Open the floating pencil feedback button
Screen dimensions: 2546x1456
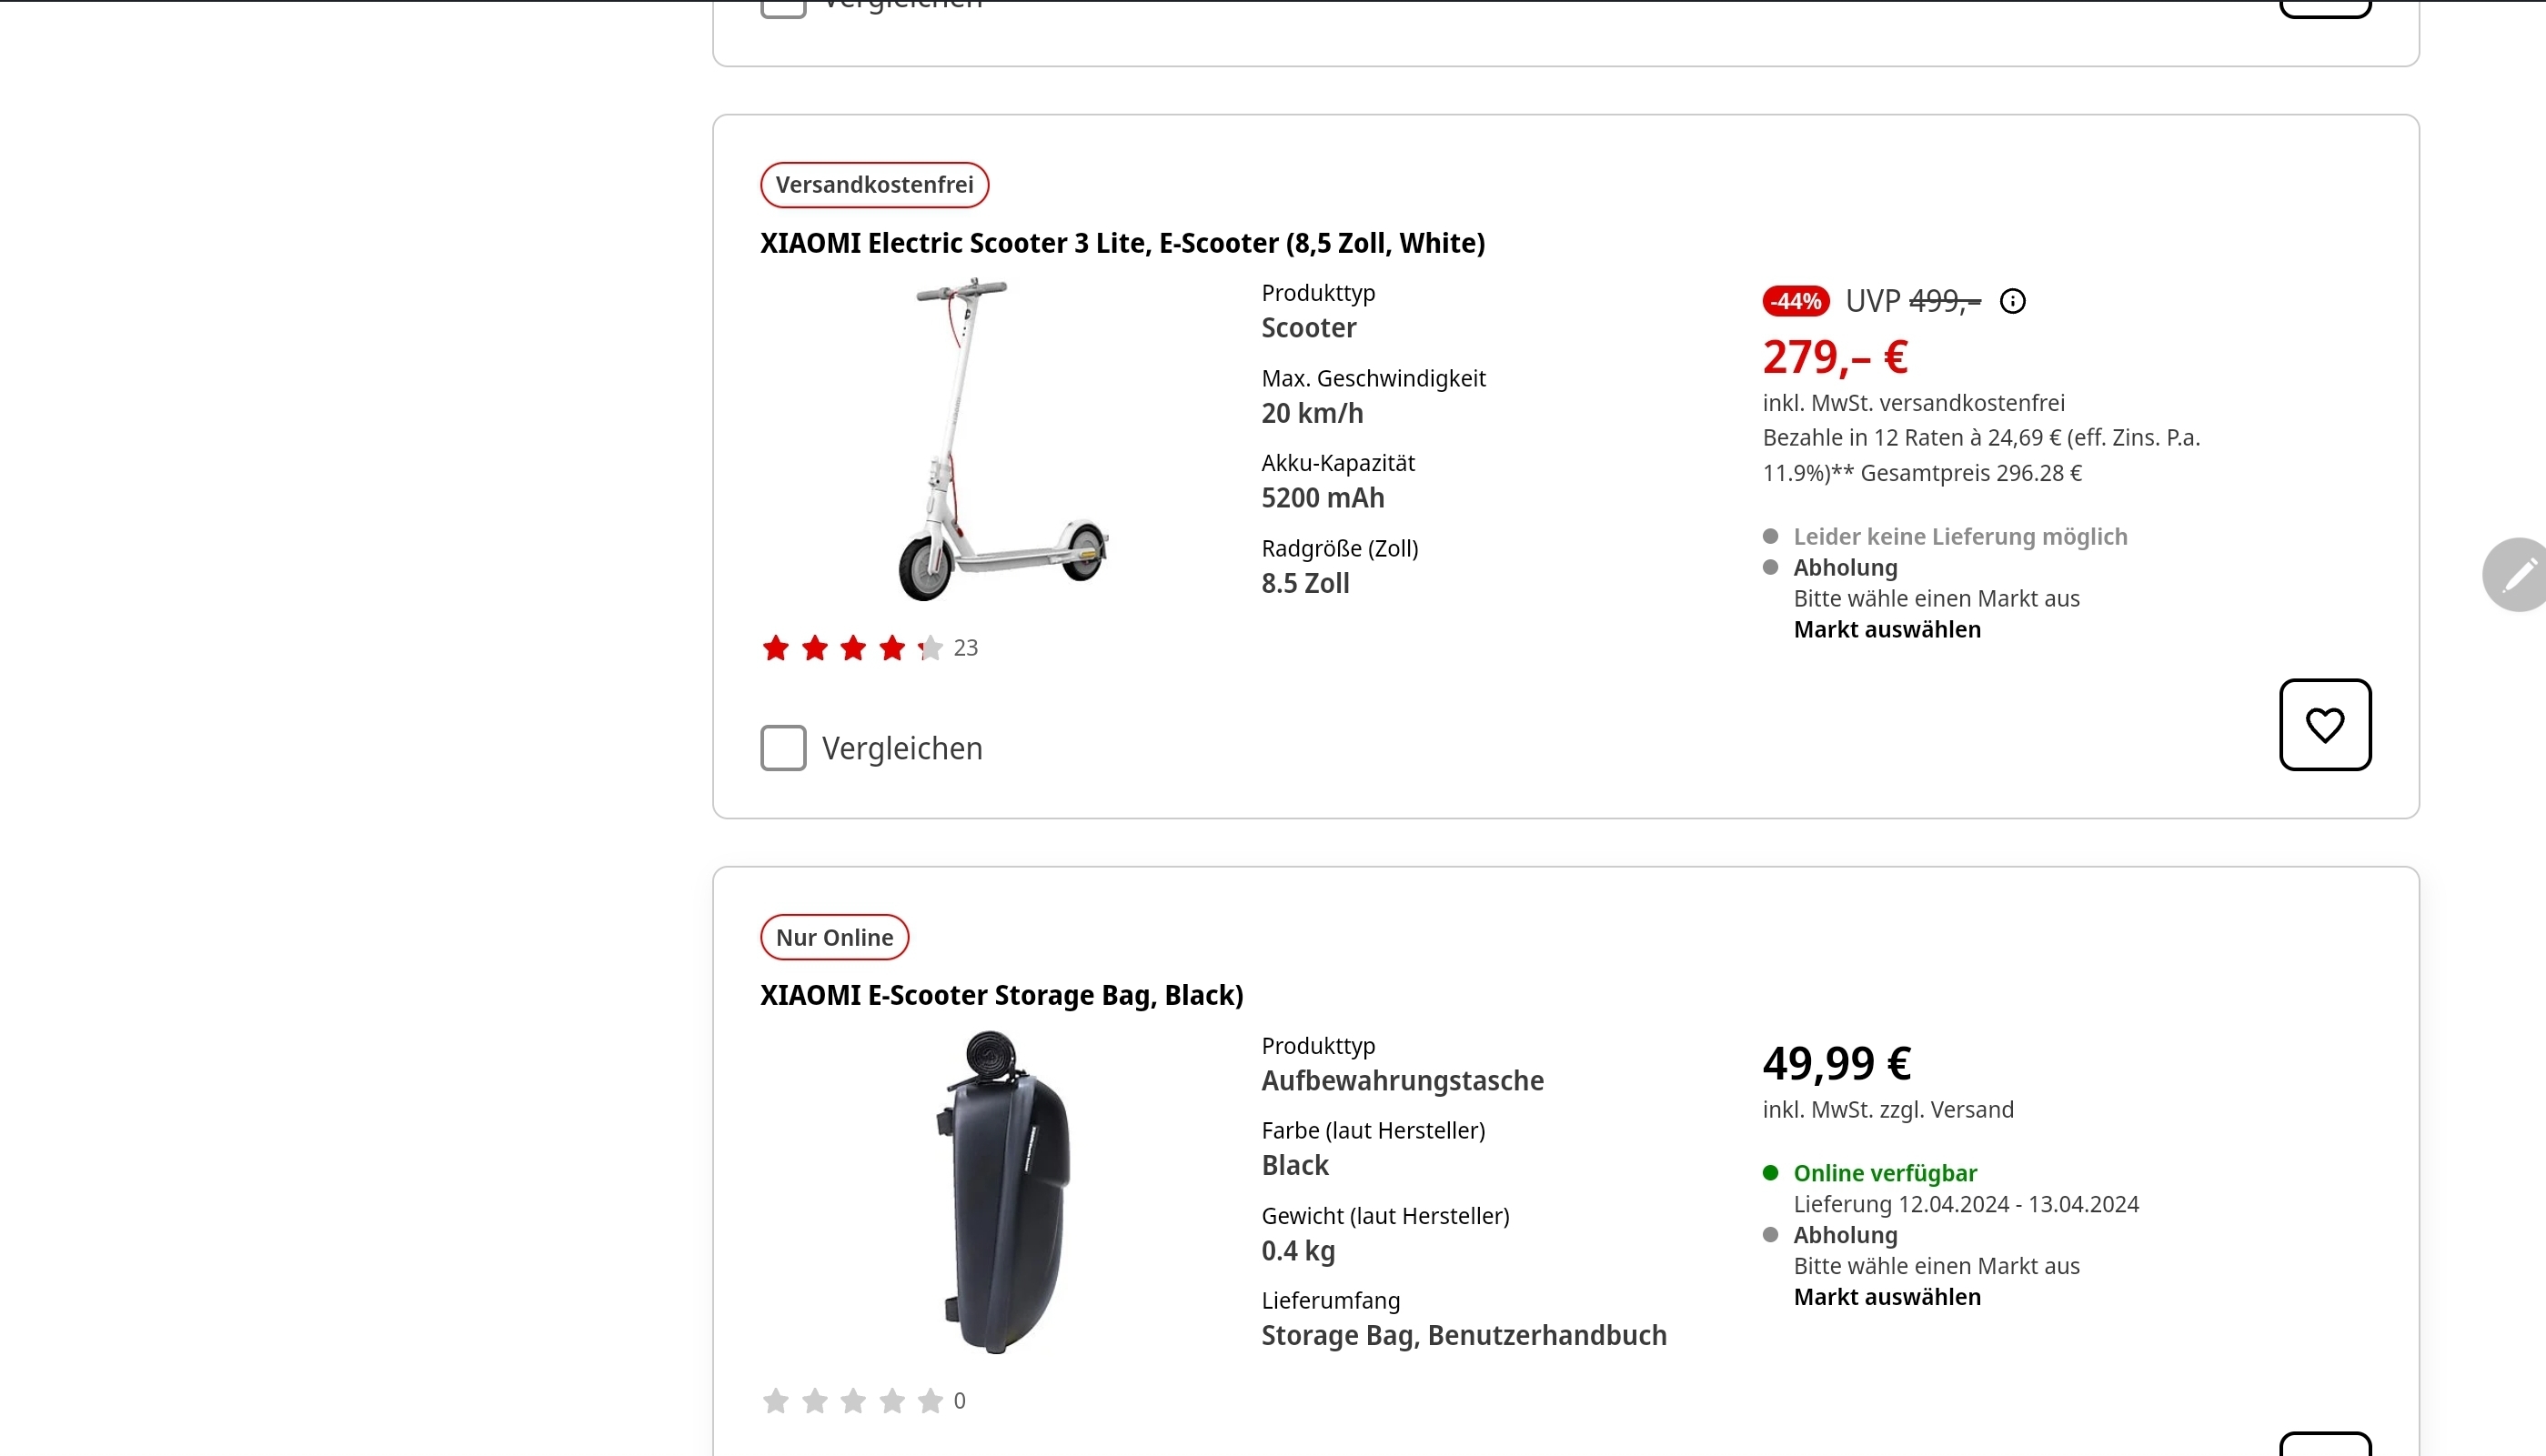click(x=2518, y=574)
